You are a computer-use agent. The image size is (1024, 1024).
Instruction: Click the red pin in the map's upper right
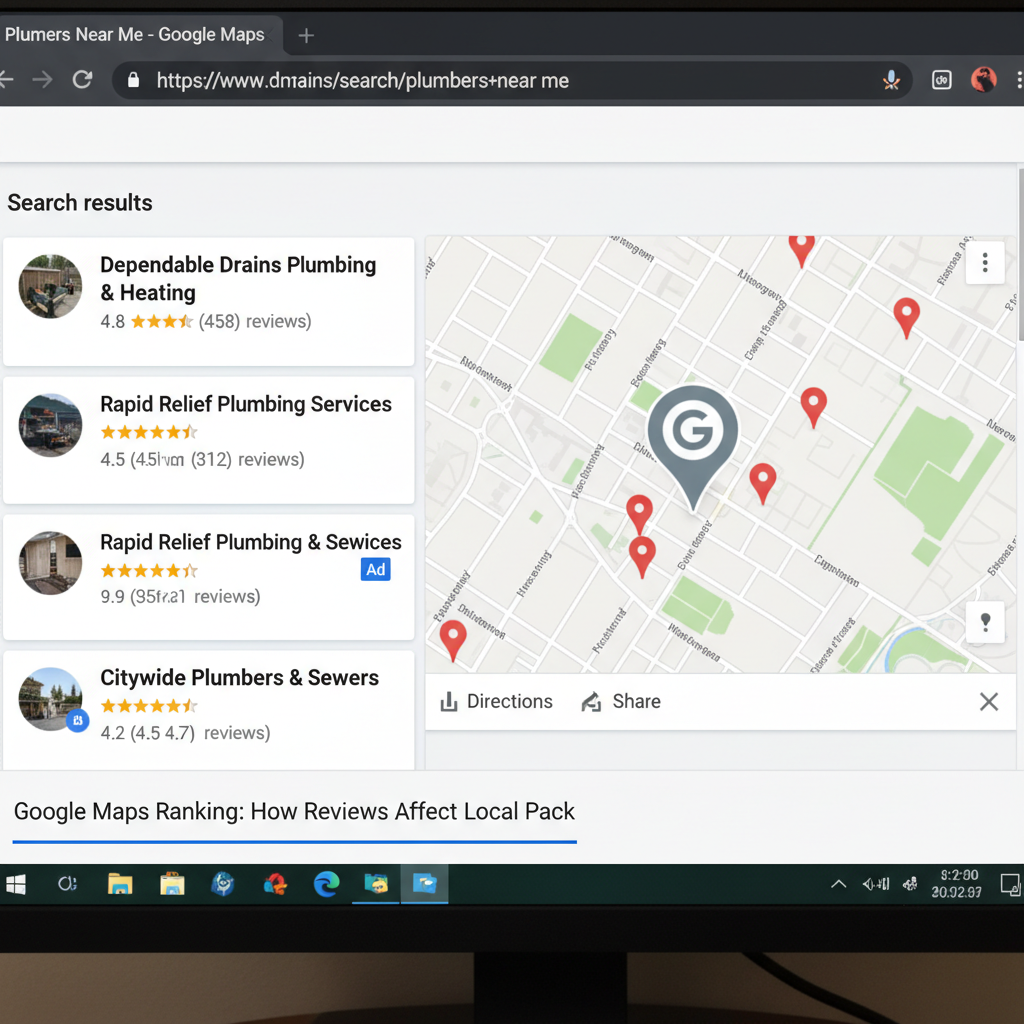coord(906,317)
